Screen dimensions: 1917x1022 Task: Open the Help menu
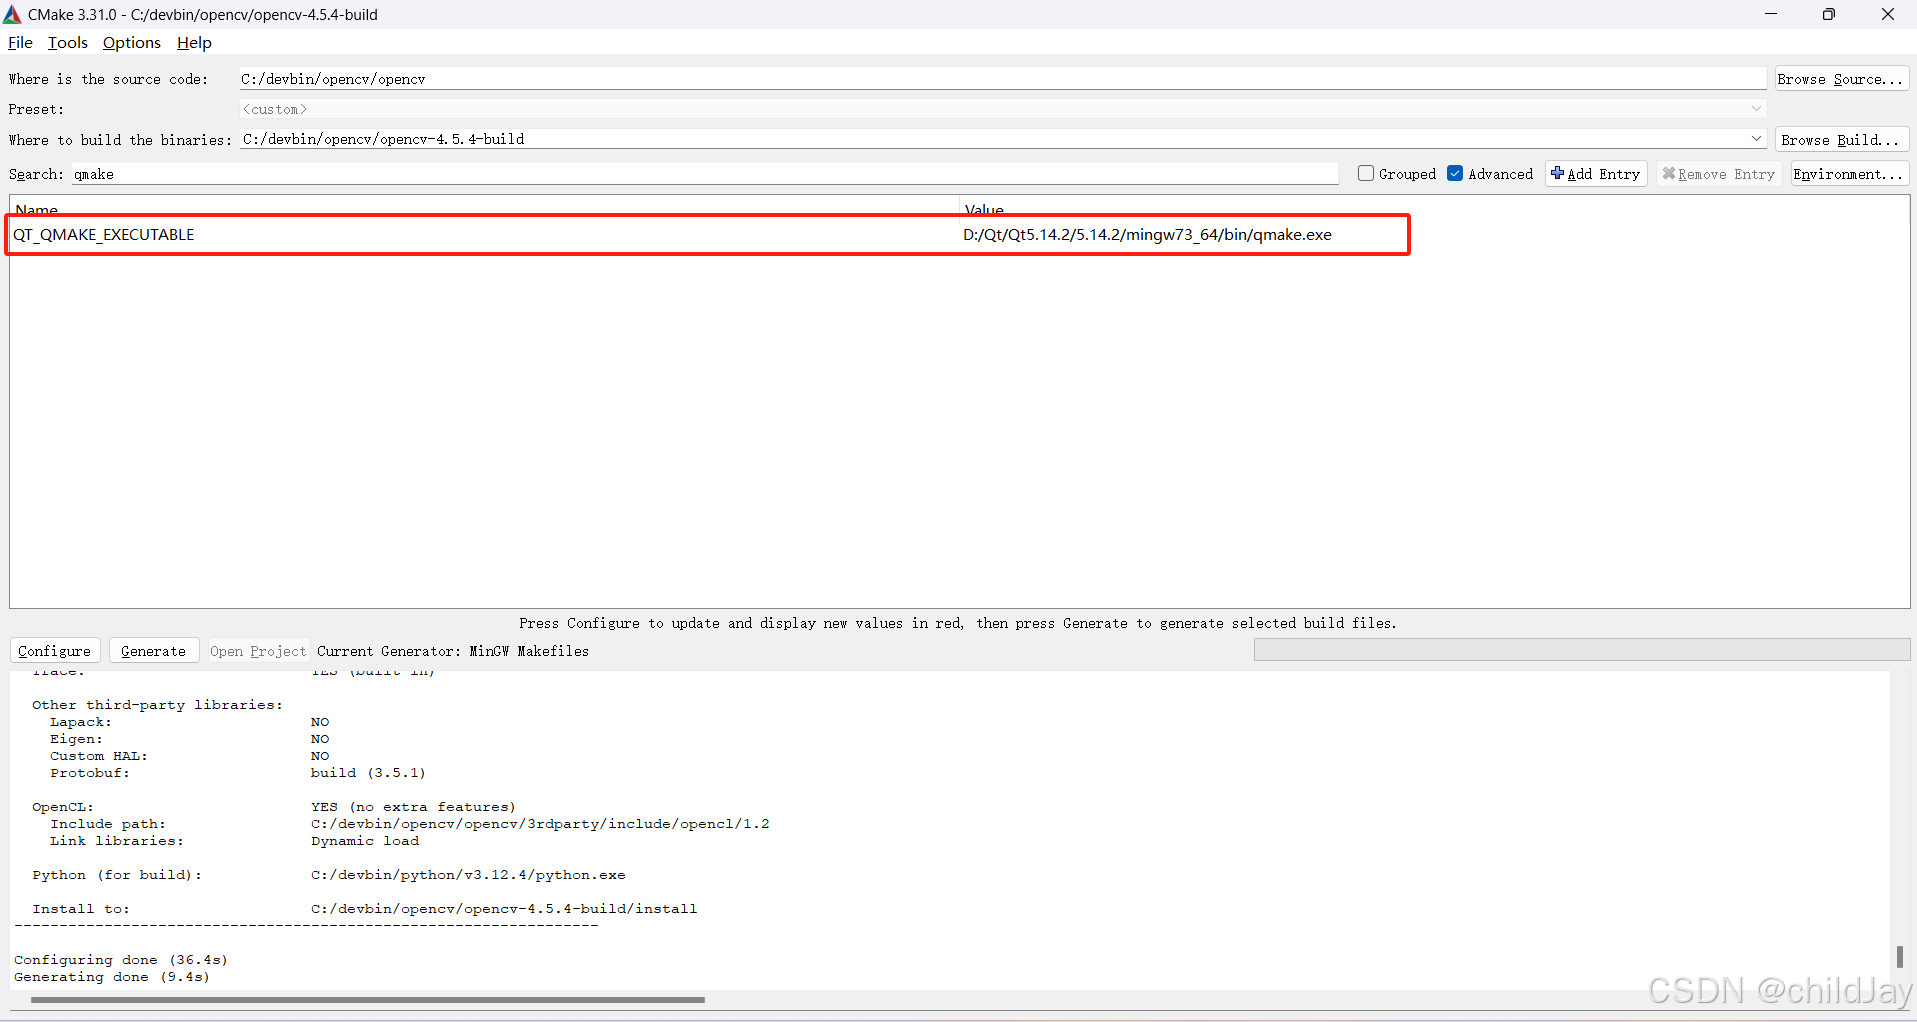tap(194, 42)
